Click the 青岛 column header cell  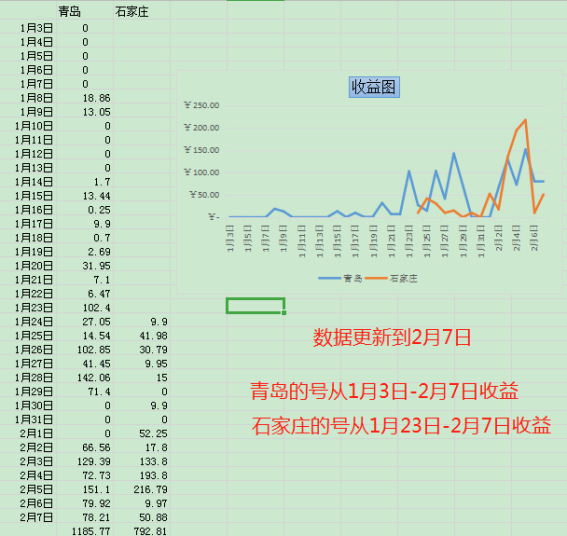point(85,12)
